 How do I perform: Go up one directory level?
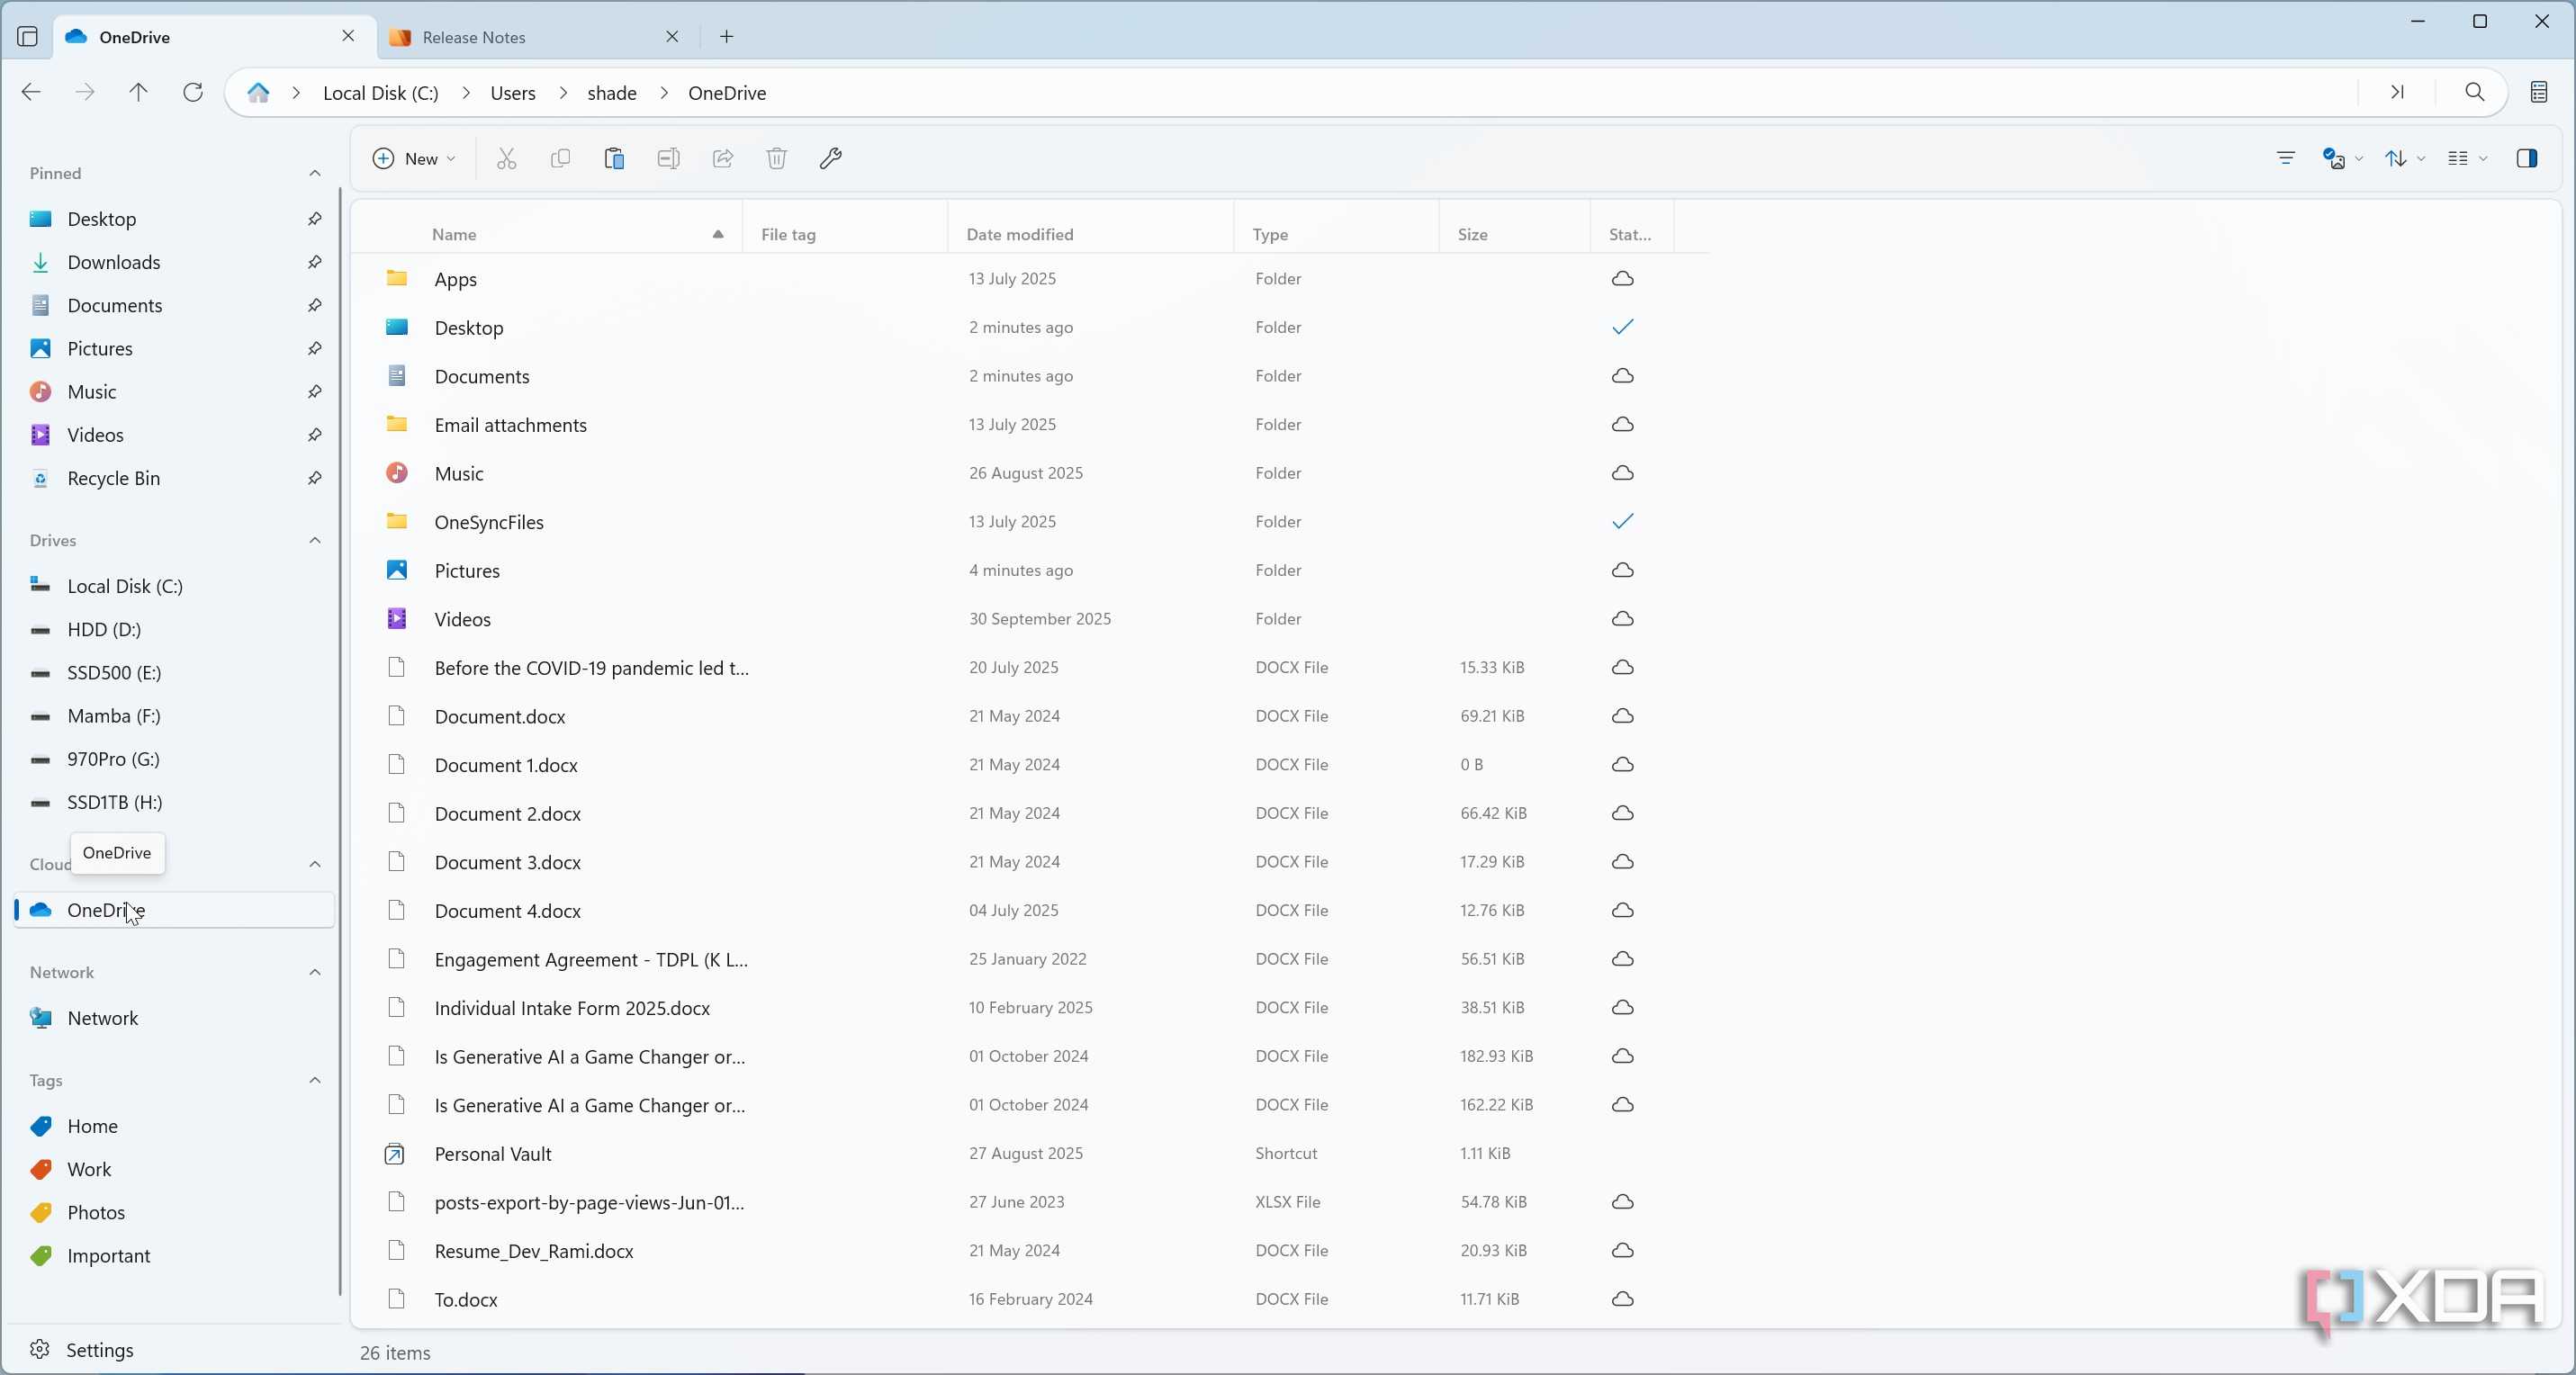[x=139, y=92]
